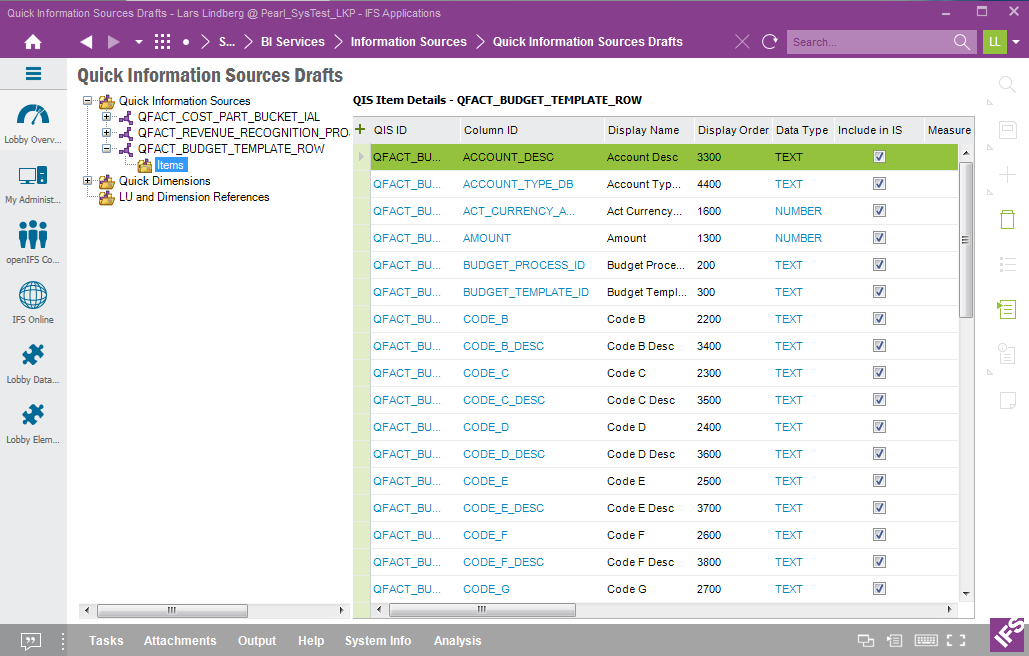Uncheck Include in IS for ACCOUNT_DESC
The width and height of the screenshot is (1029, 656).
(x=880, y=157)
